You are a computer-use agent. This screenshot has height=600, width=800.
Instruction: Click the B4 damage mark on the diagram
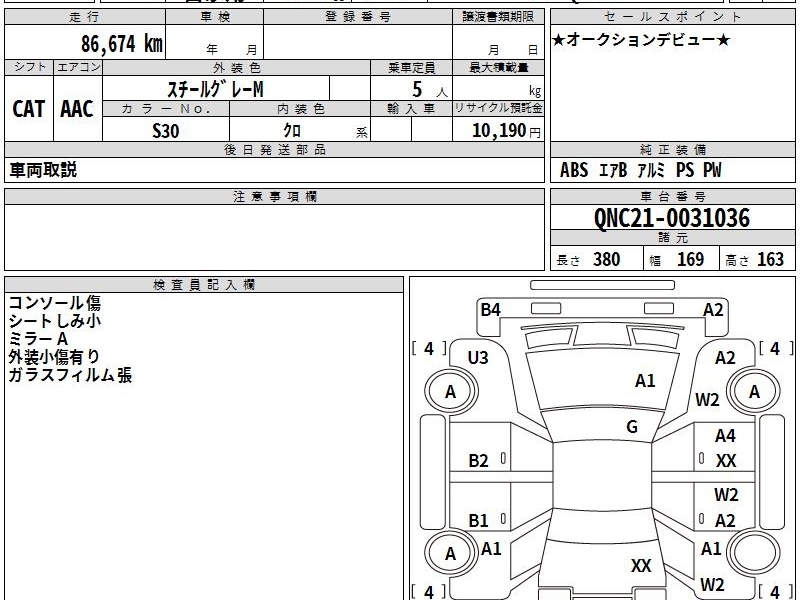[x=490, y=310]
